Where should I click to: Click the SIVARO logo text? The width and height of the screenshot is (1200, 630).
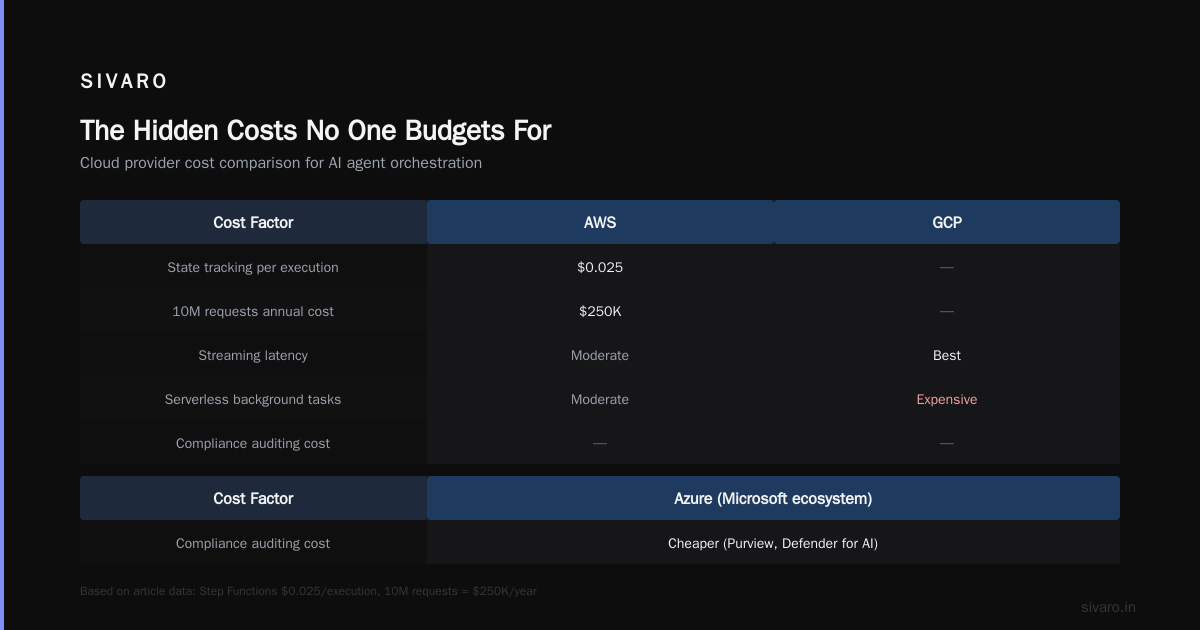pos(124,82)
